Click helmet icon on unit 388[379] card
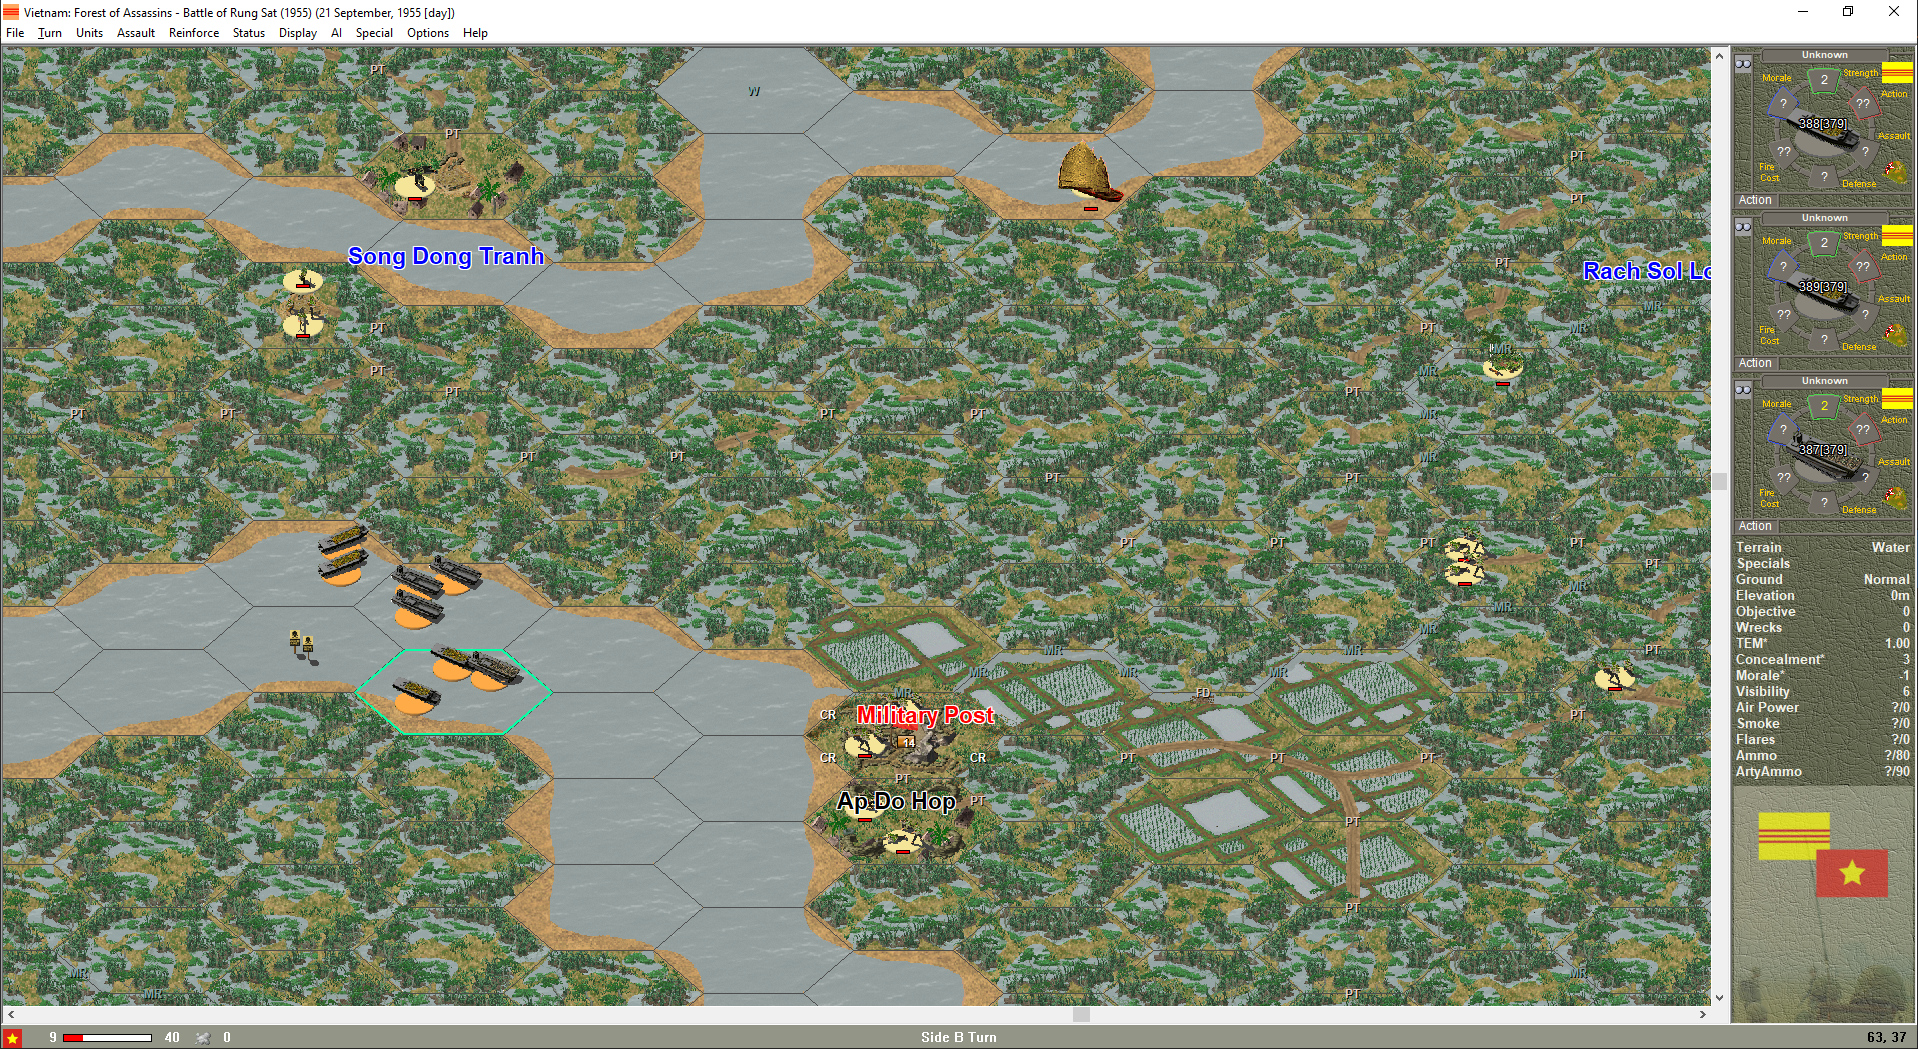Image resolution: width=1918 pixels, height=1049 pixels. point(1895,171)
